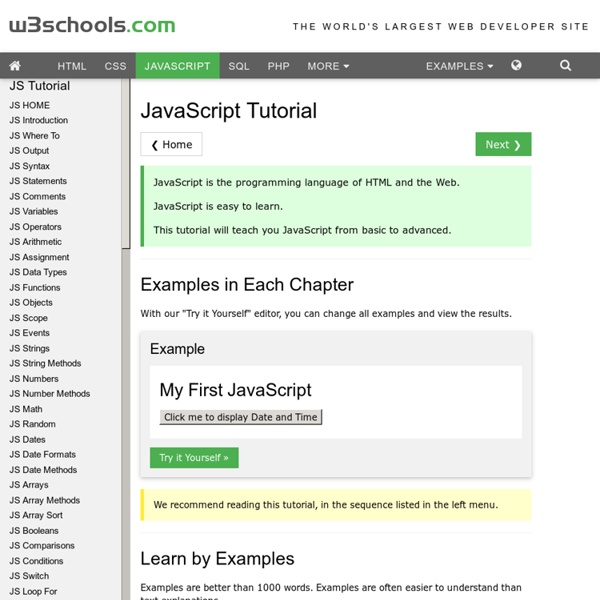600x600 pixels.
Task: Switch to the HTML tab
Action: tap(72, 66)
